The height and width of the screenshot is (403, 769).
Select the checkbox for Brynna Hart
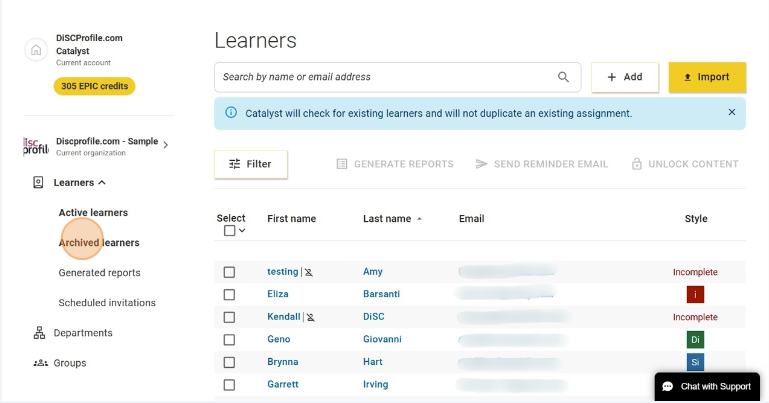[x=229, y=362]
